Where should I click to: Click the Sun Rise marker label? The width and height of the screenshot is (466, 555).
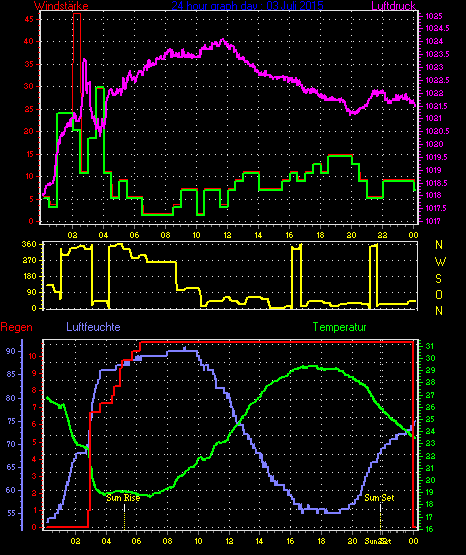[x=123, y=498]
